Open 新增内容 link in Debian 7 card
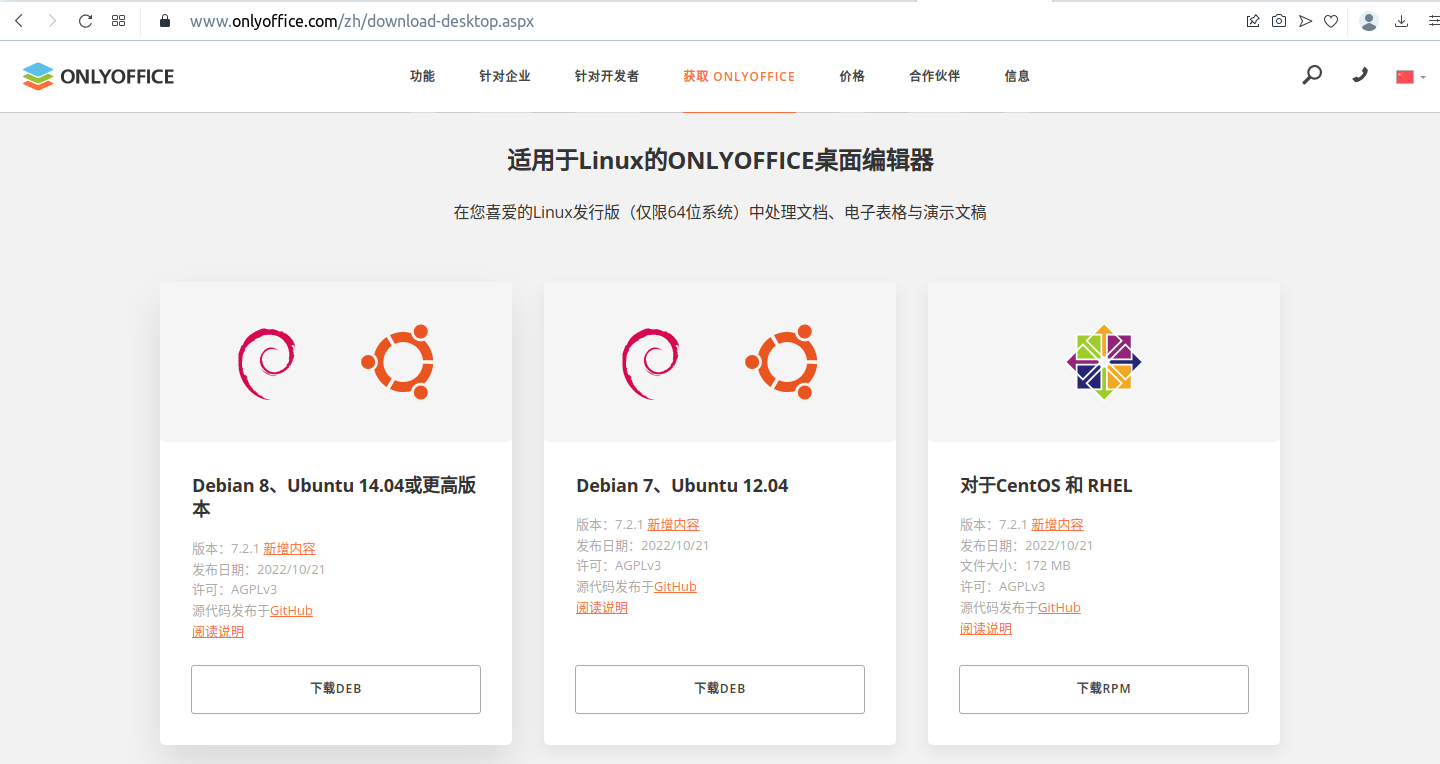 (673, 524)
